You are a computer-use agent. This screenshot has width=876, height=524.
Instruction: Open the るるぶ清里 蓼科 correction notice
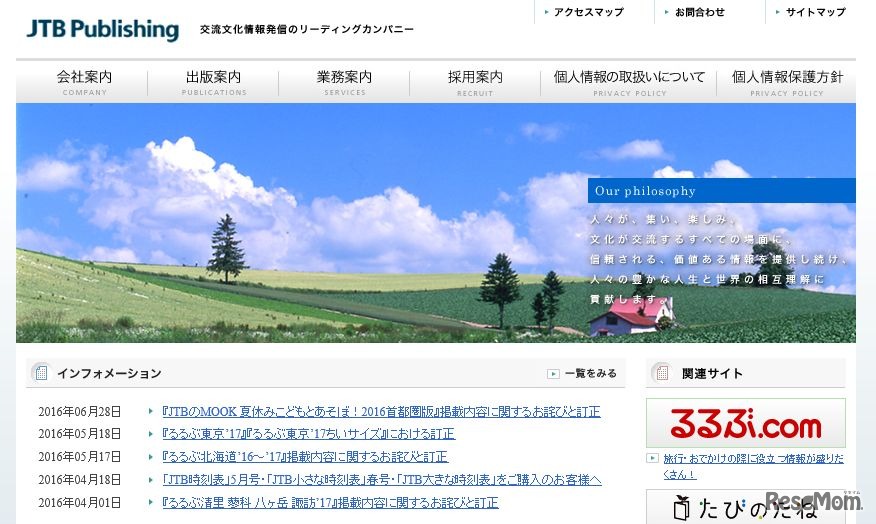pos(330,503)
